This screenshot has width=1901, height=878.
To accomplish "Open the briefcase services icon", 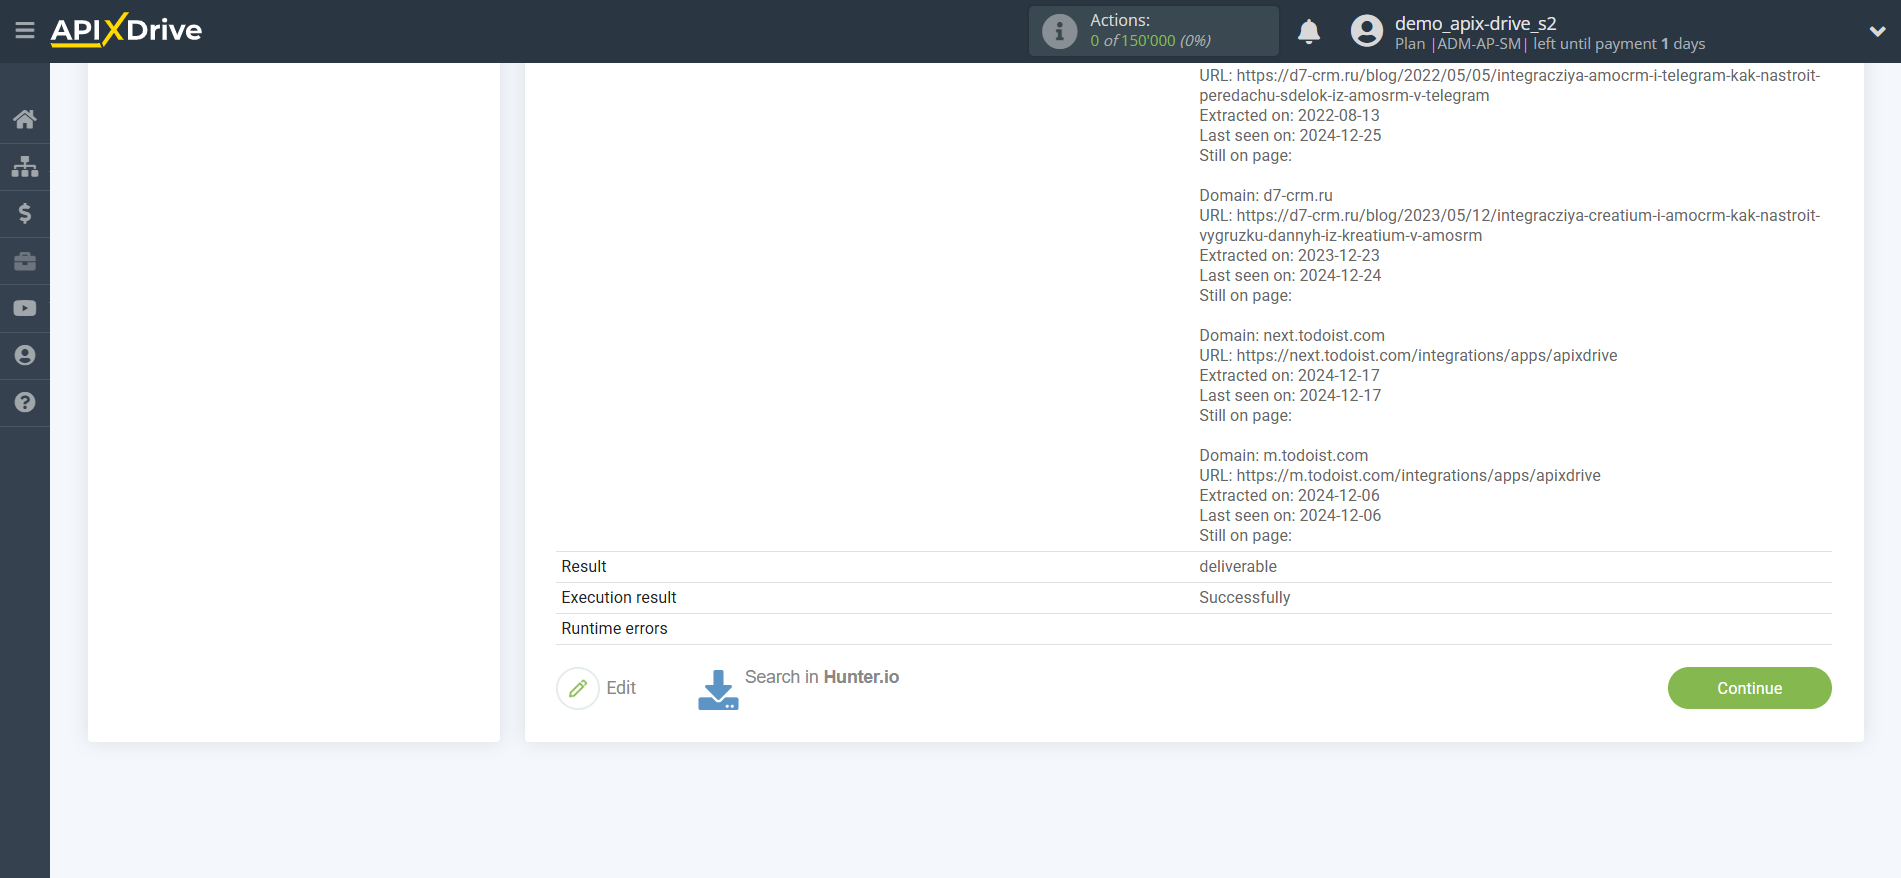I will 25,261.
